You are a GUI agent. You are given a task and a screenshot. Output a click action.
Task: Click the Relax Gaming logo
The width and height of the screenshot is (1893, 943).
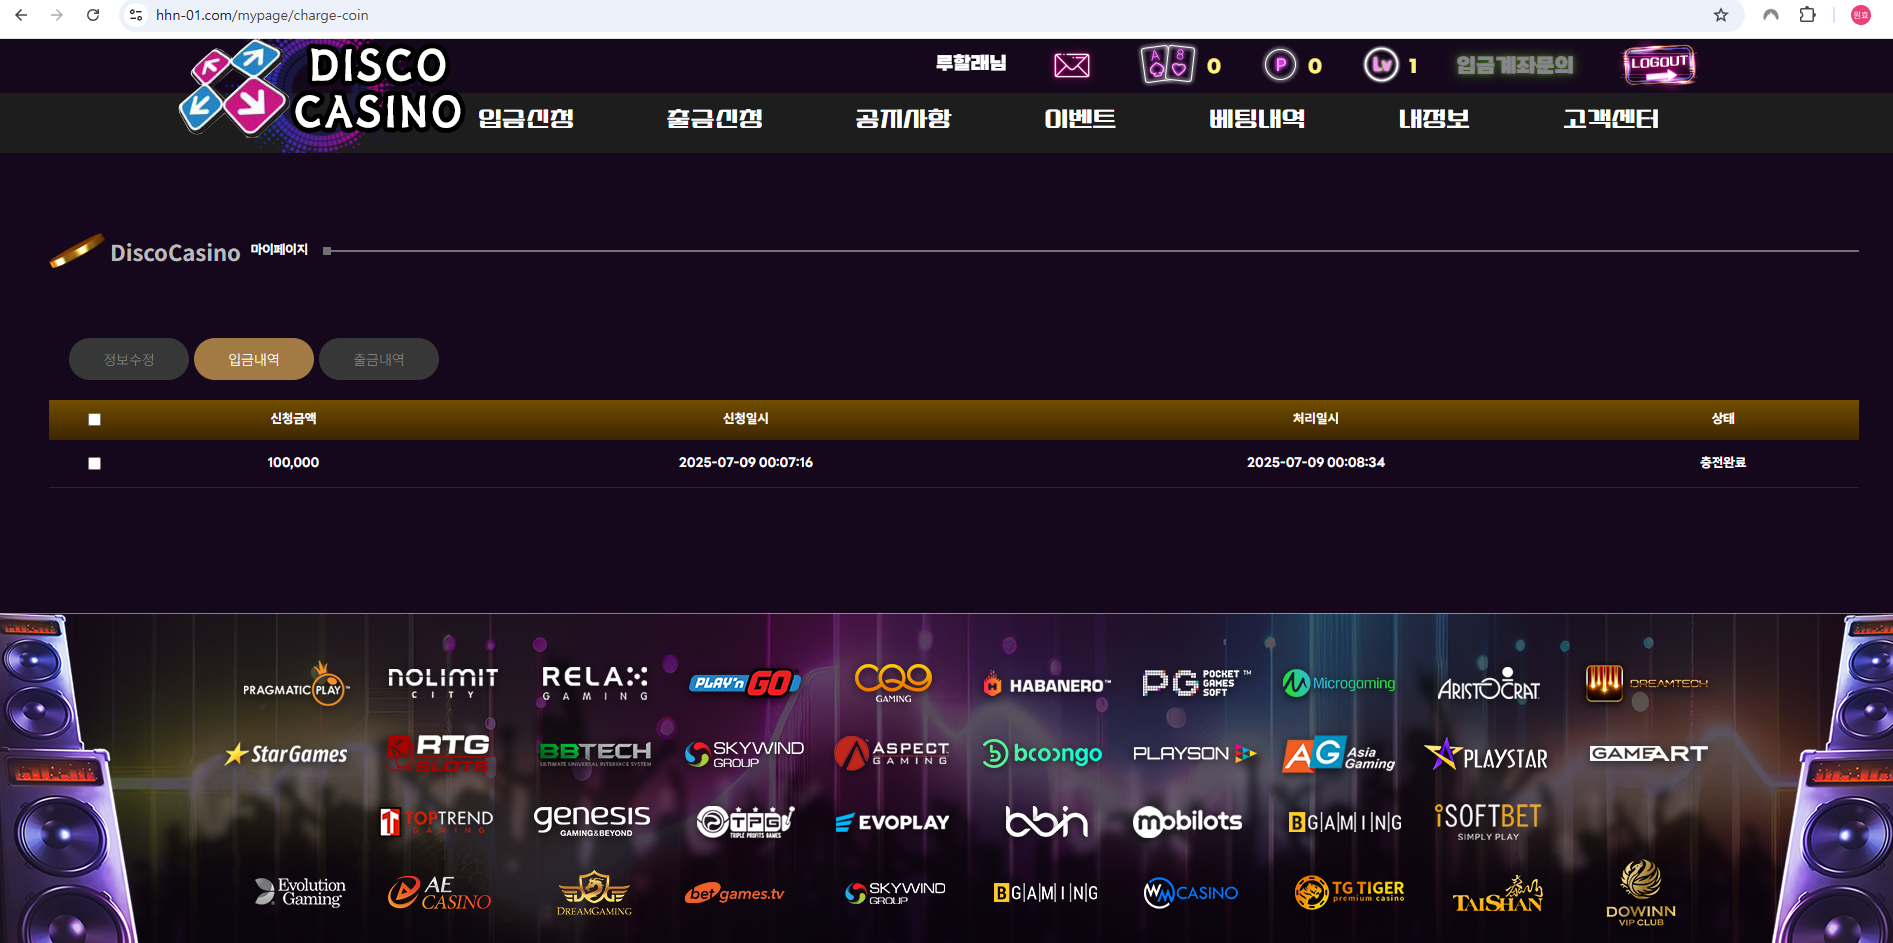595,684
